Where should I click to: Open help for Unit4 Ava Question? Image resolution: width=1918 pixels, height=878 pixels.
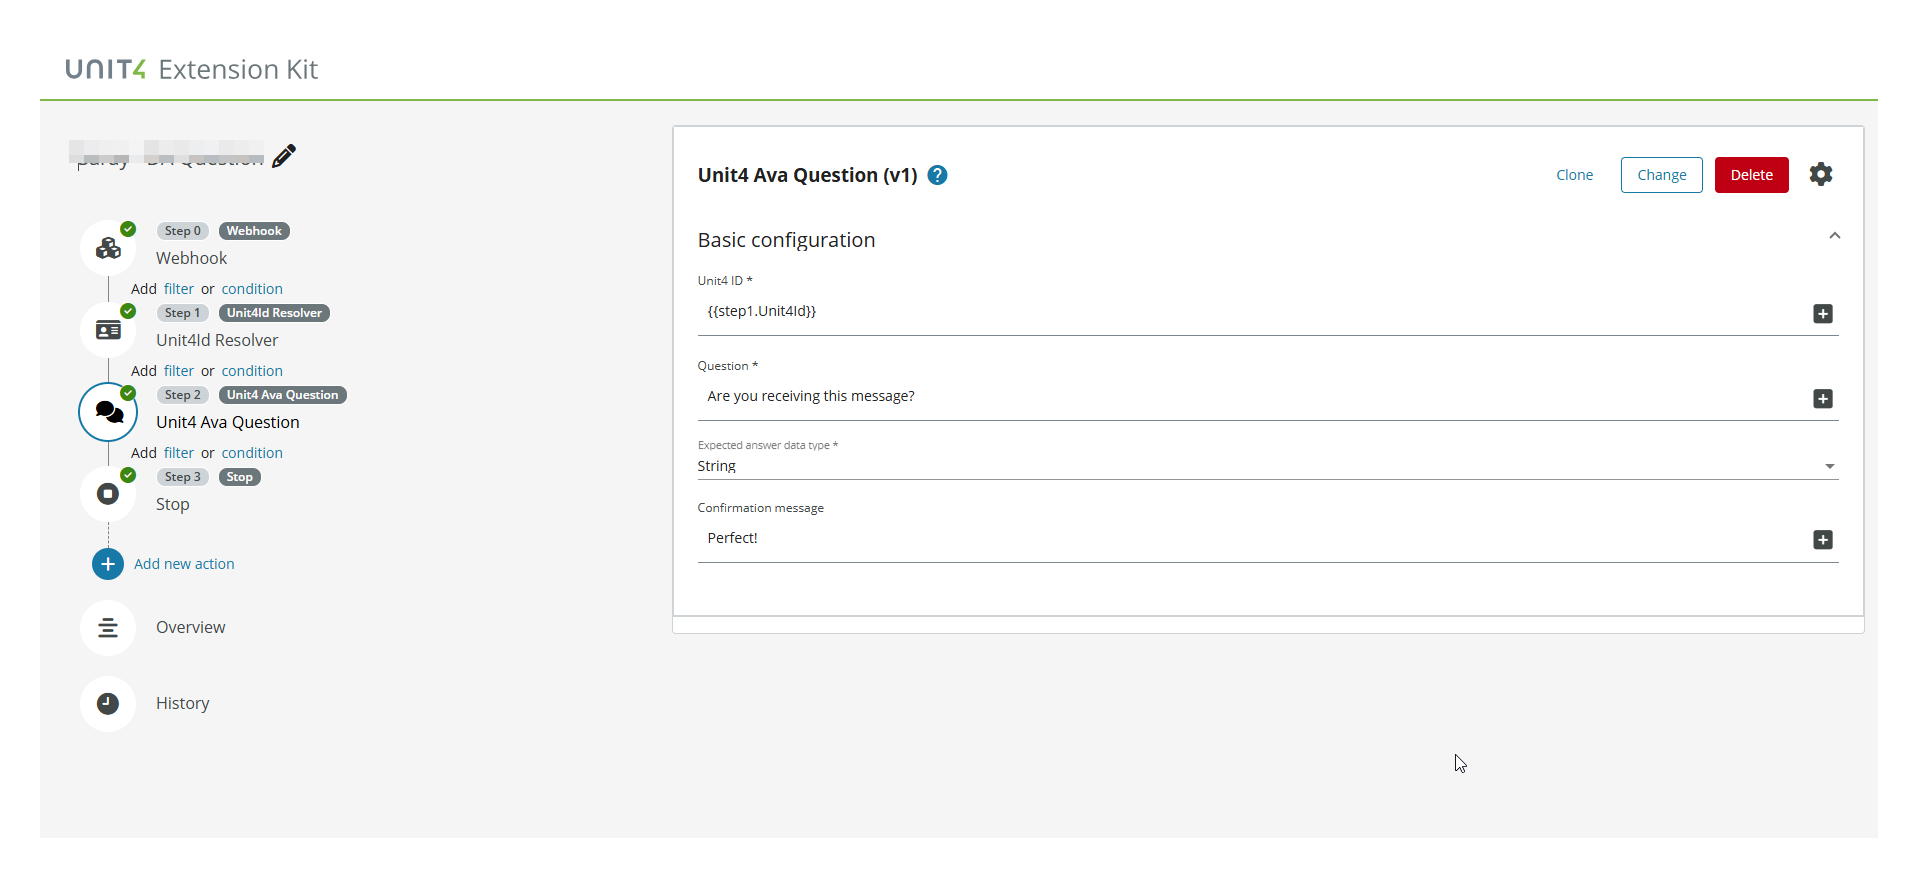click(x=937, y=175)
